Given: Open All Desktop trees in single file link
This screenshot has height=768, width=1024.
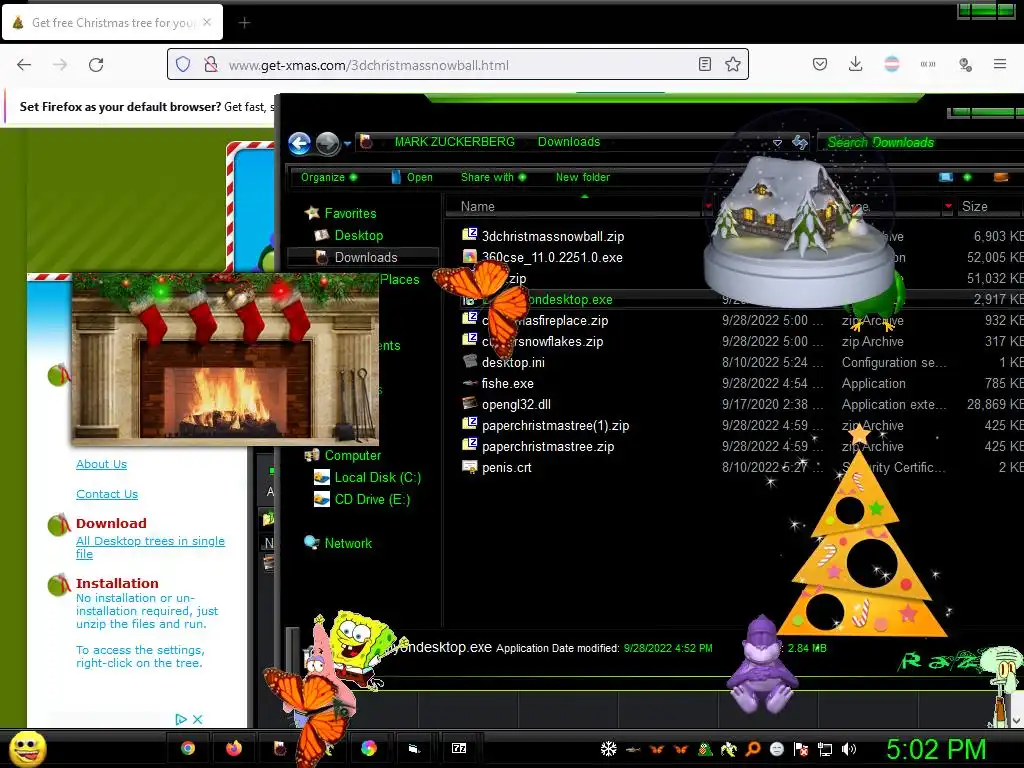Looking at the screenshot, I should point(150,547).
